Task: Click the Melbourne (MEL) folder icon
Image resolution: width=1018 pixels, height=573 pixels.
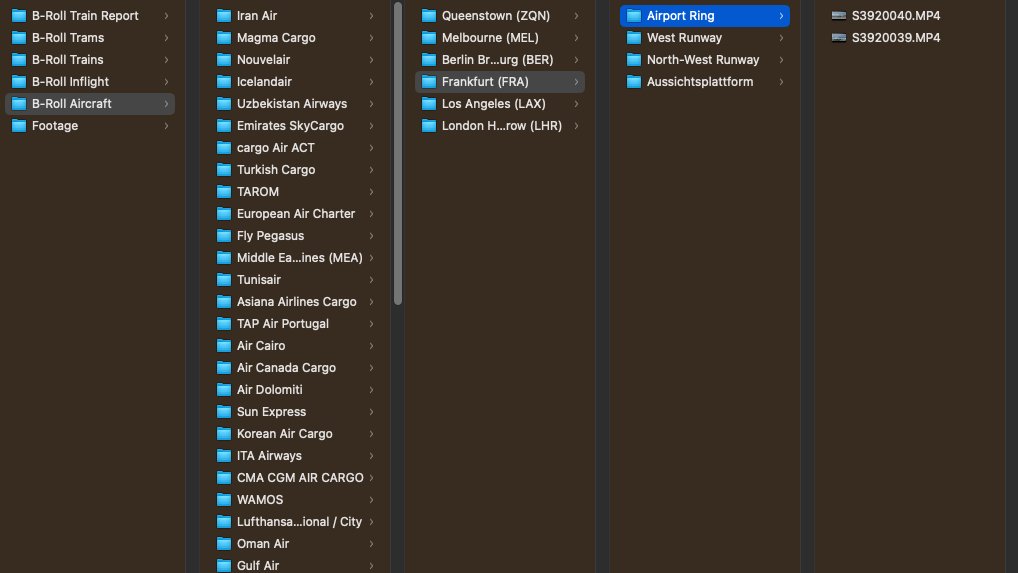Action: point(429,38)
